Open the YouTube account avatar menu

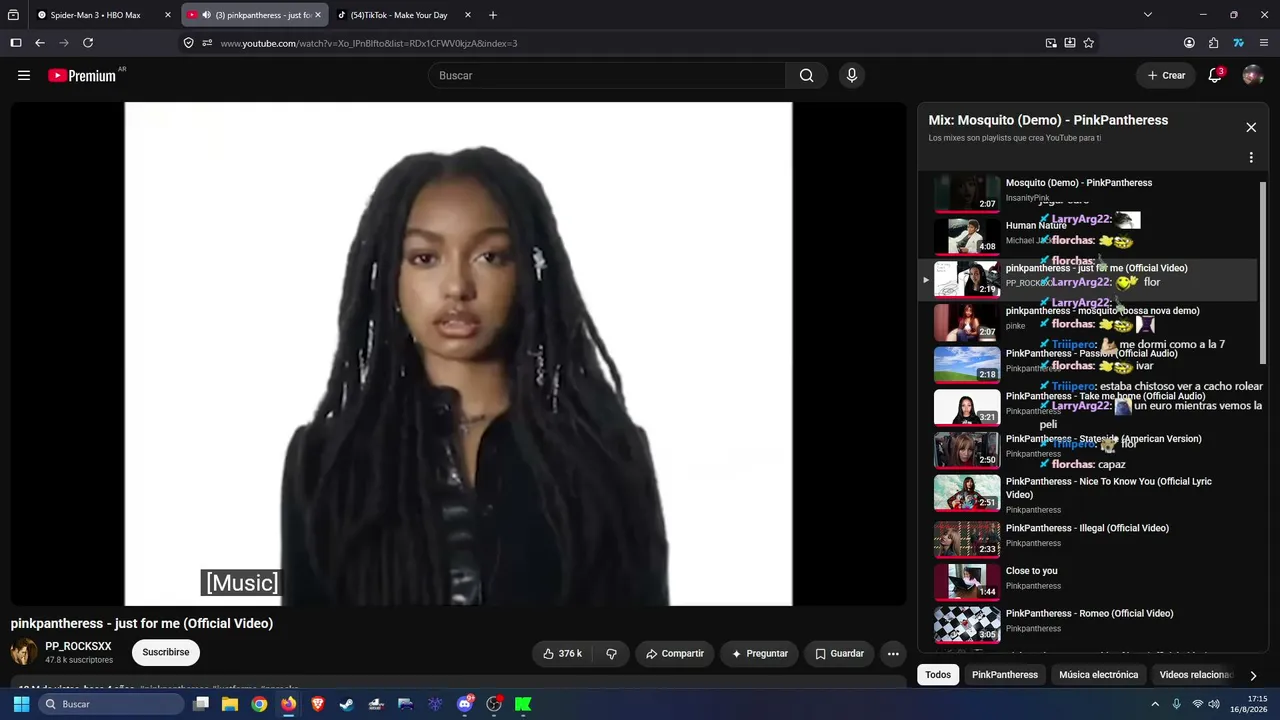coord(1253,75)
